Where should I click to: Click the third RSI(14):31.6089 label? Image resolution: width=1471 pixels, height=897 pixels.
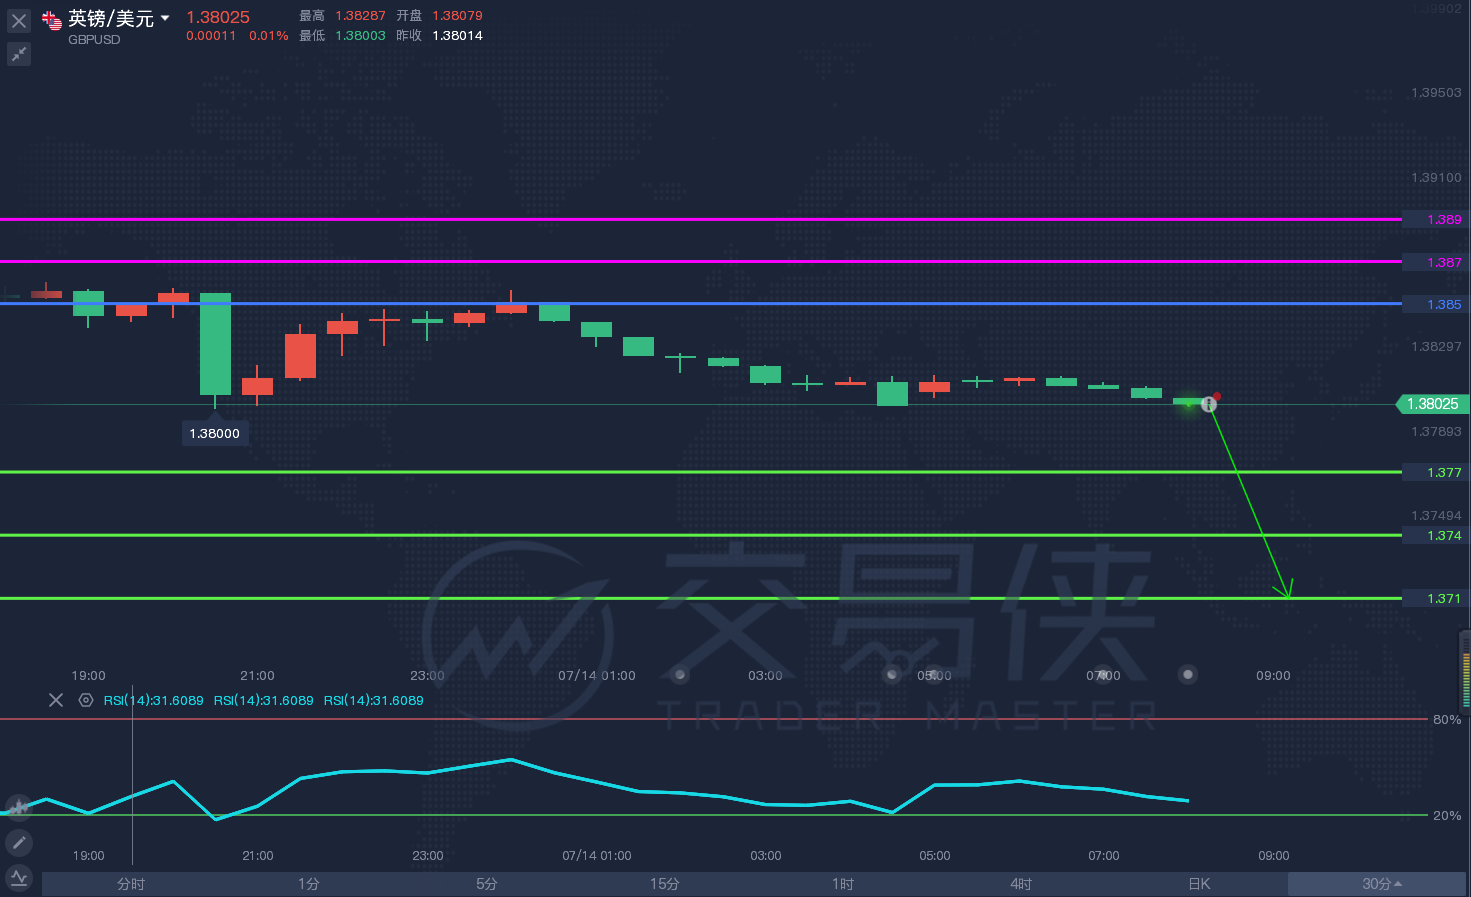(x=374, y=700)
